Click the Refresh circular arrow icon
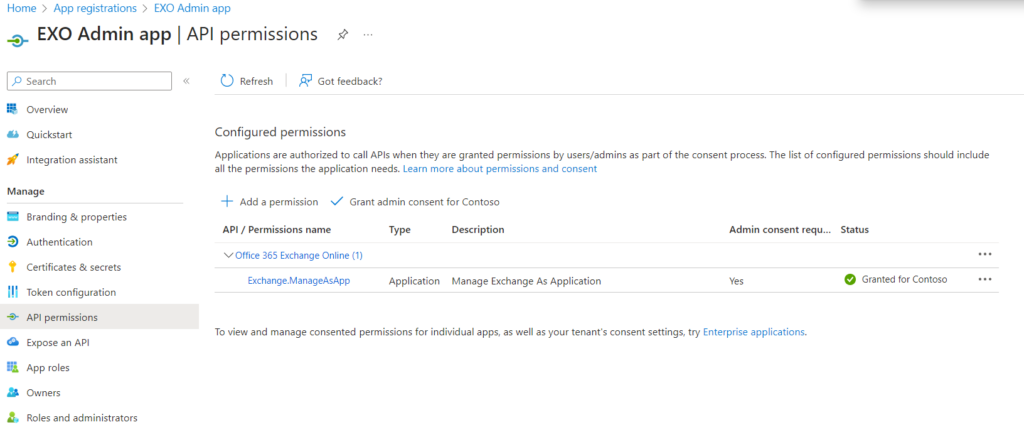The width and height of the screenshot is (1024, 432). (x=227, y=81)
